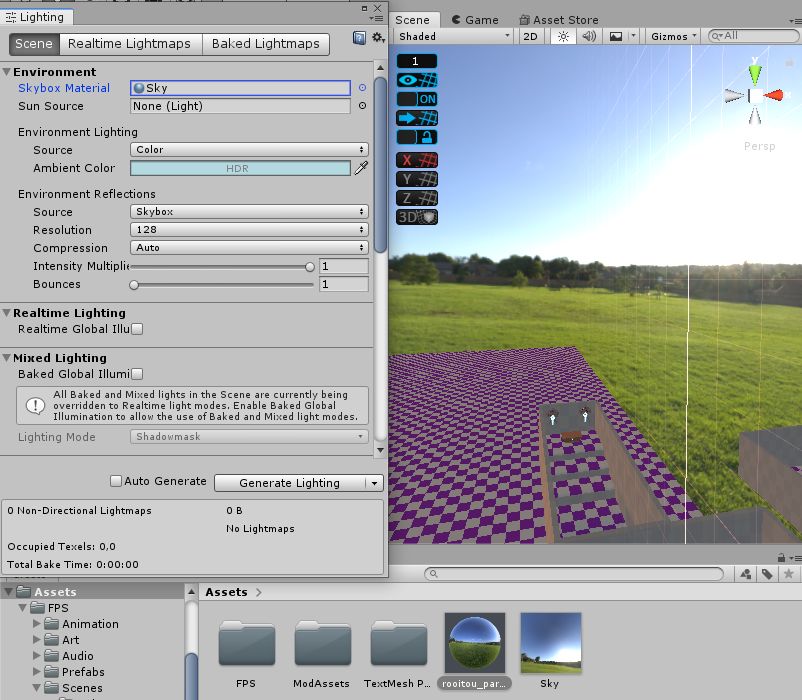Open the Shaded draw mode dropdown

452,36
